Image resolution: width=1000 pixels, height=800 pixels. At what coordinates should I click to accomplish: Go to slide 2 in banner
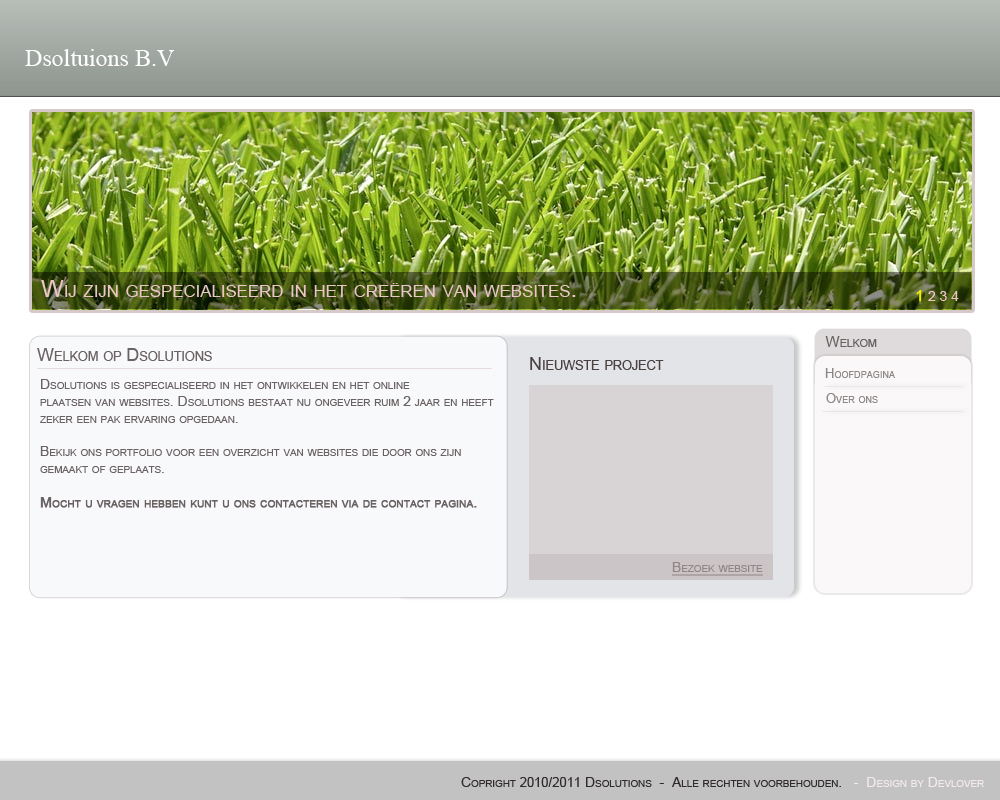click(x=931, y=296)
